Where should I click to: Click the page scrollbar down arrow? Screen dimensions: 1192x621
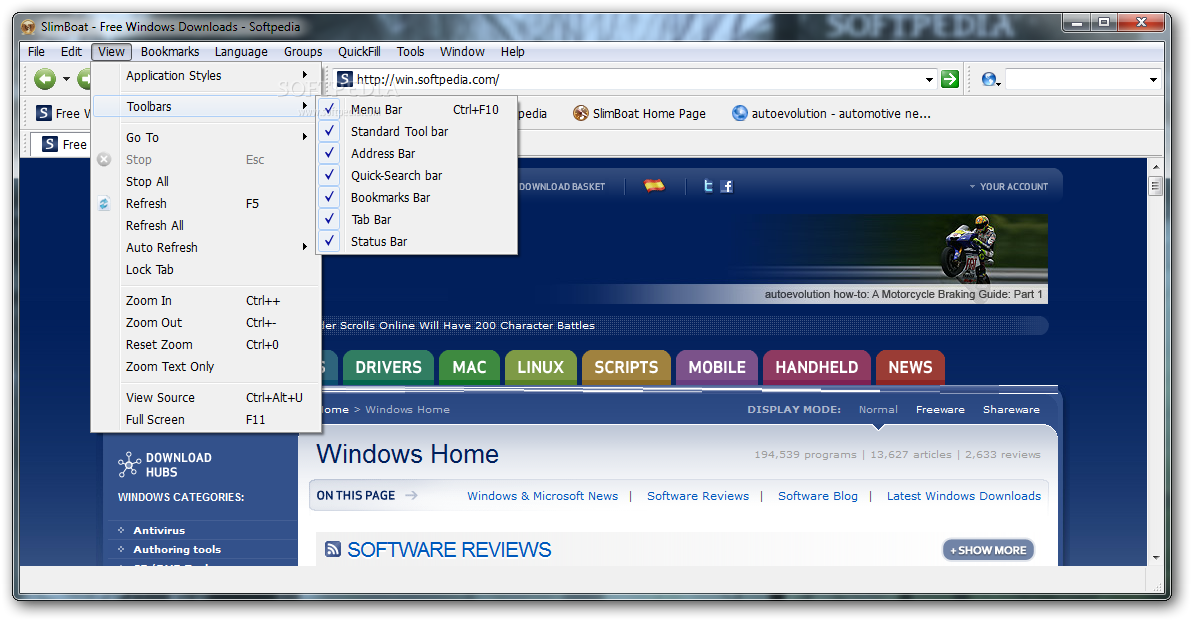pos(1156,557)
